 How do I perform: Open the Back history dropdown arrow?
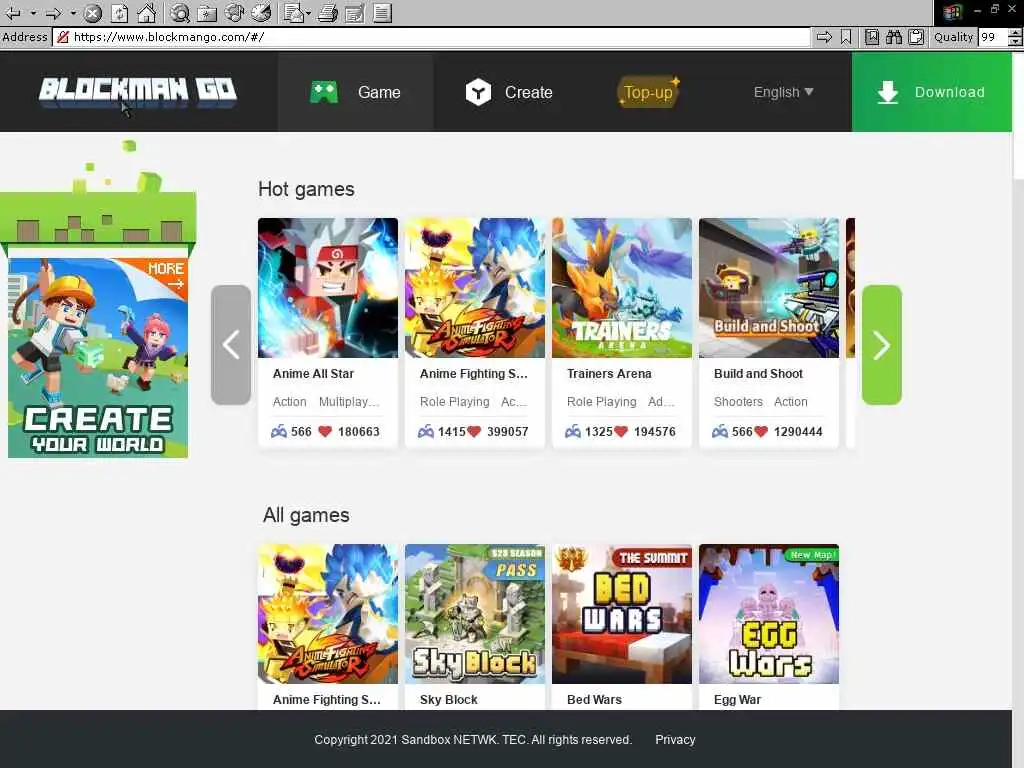tap(33, 12)
